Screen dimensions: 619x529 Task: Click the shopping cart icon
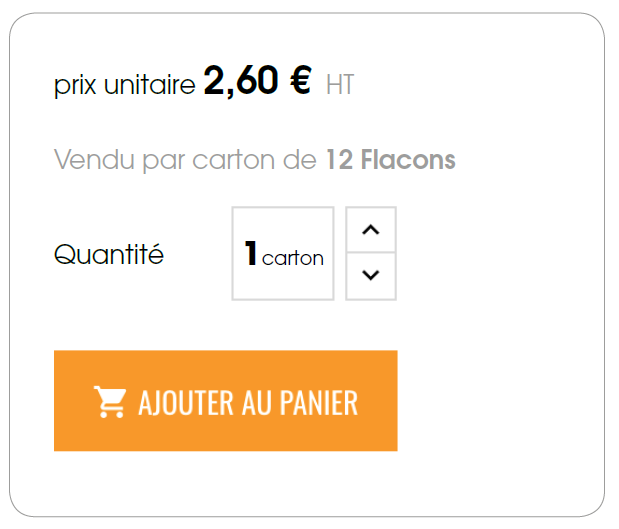coord(110,401)
